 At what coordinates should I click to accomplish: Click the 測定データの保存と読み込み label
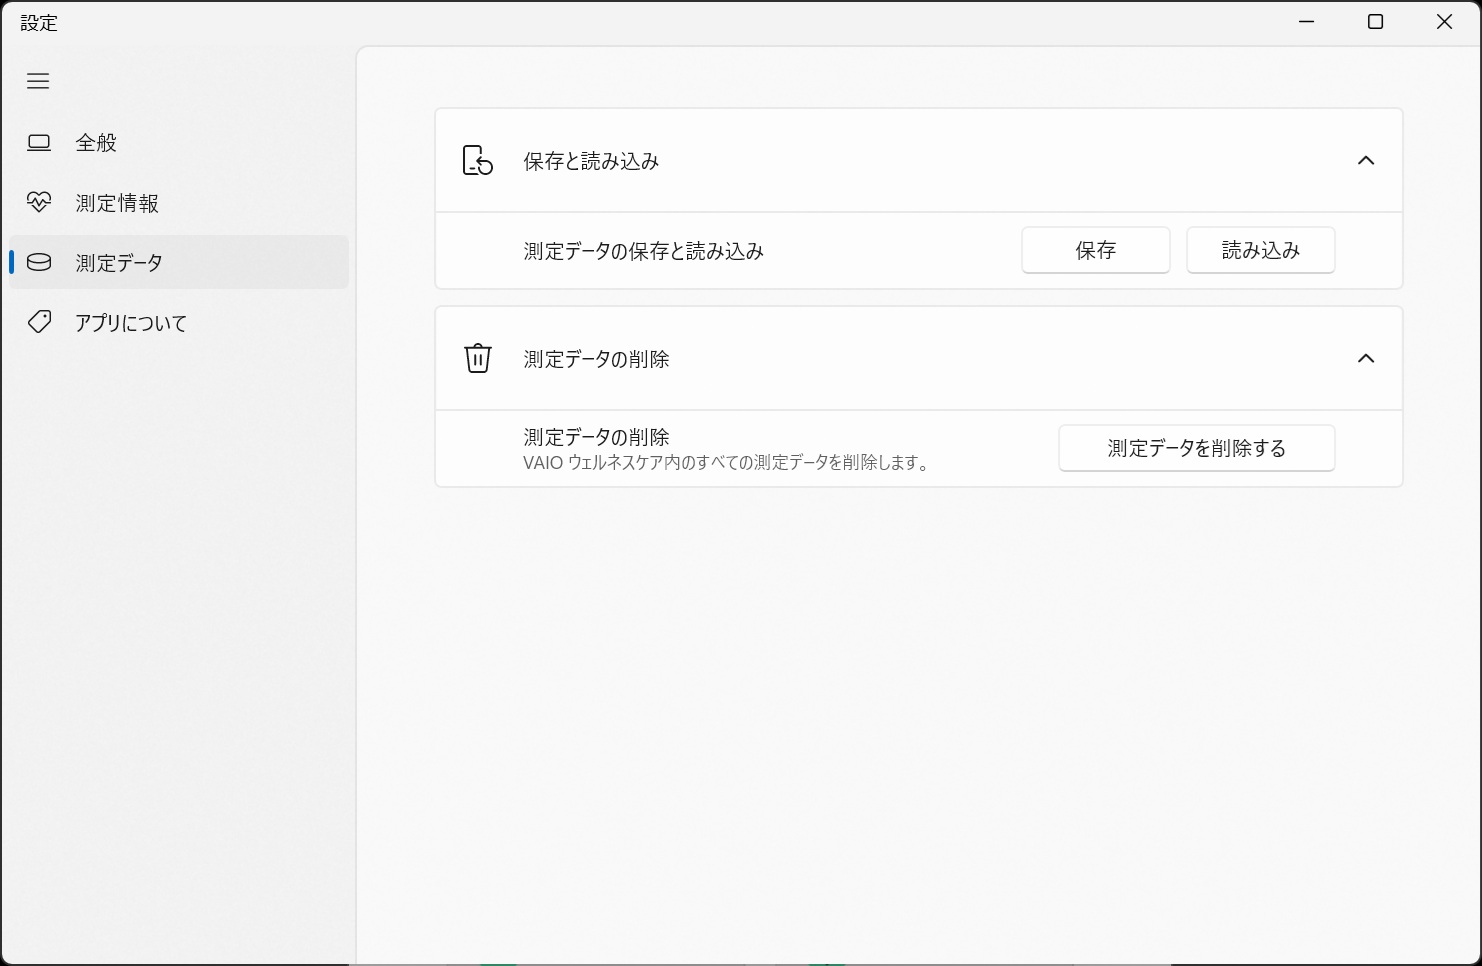(644, 251)
